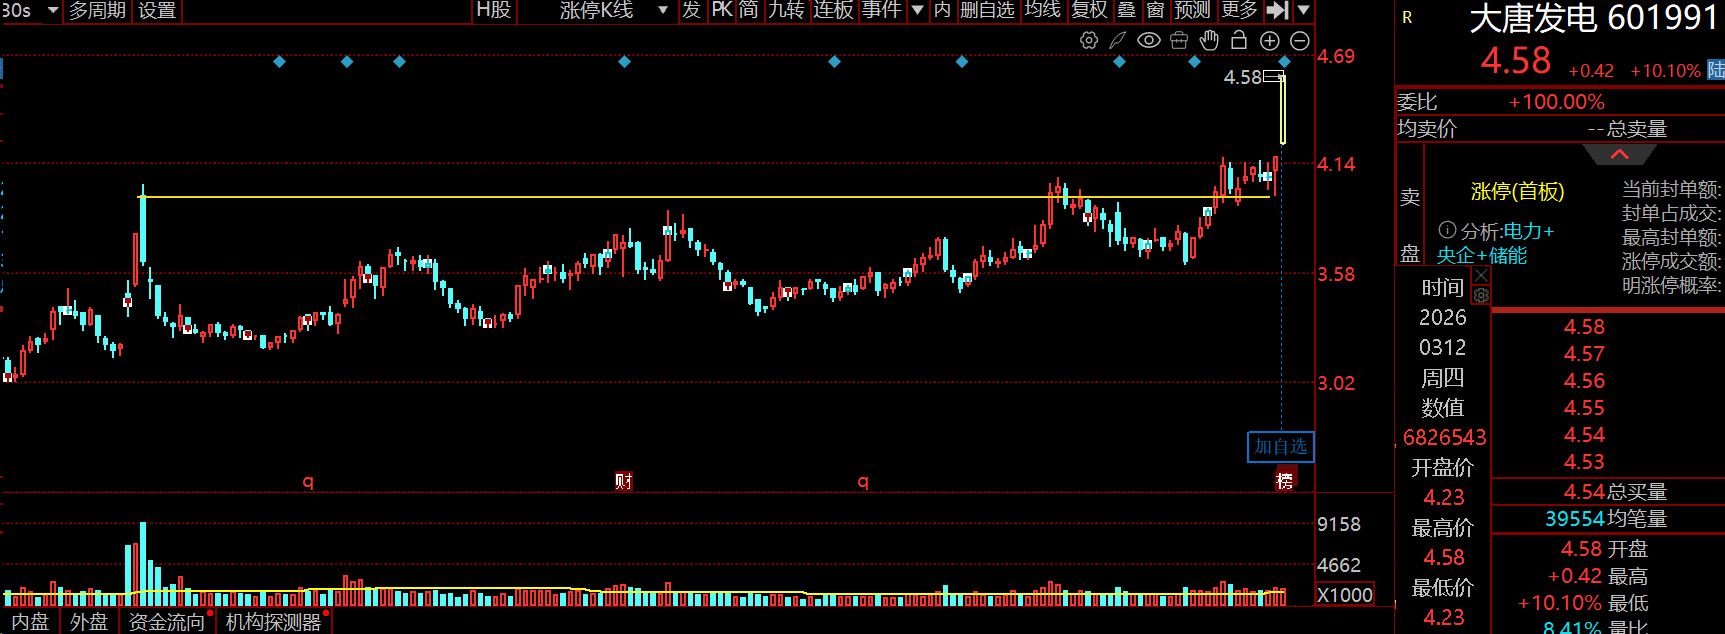Viewport: 1725px width, 634px height.
Task: Open the 机构探测器 tab
Action: click(x=273, y=622)
